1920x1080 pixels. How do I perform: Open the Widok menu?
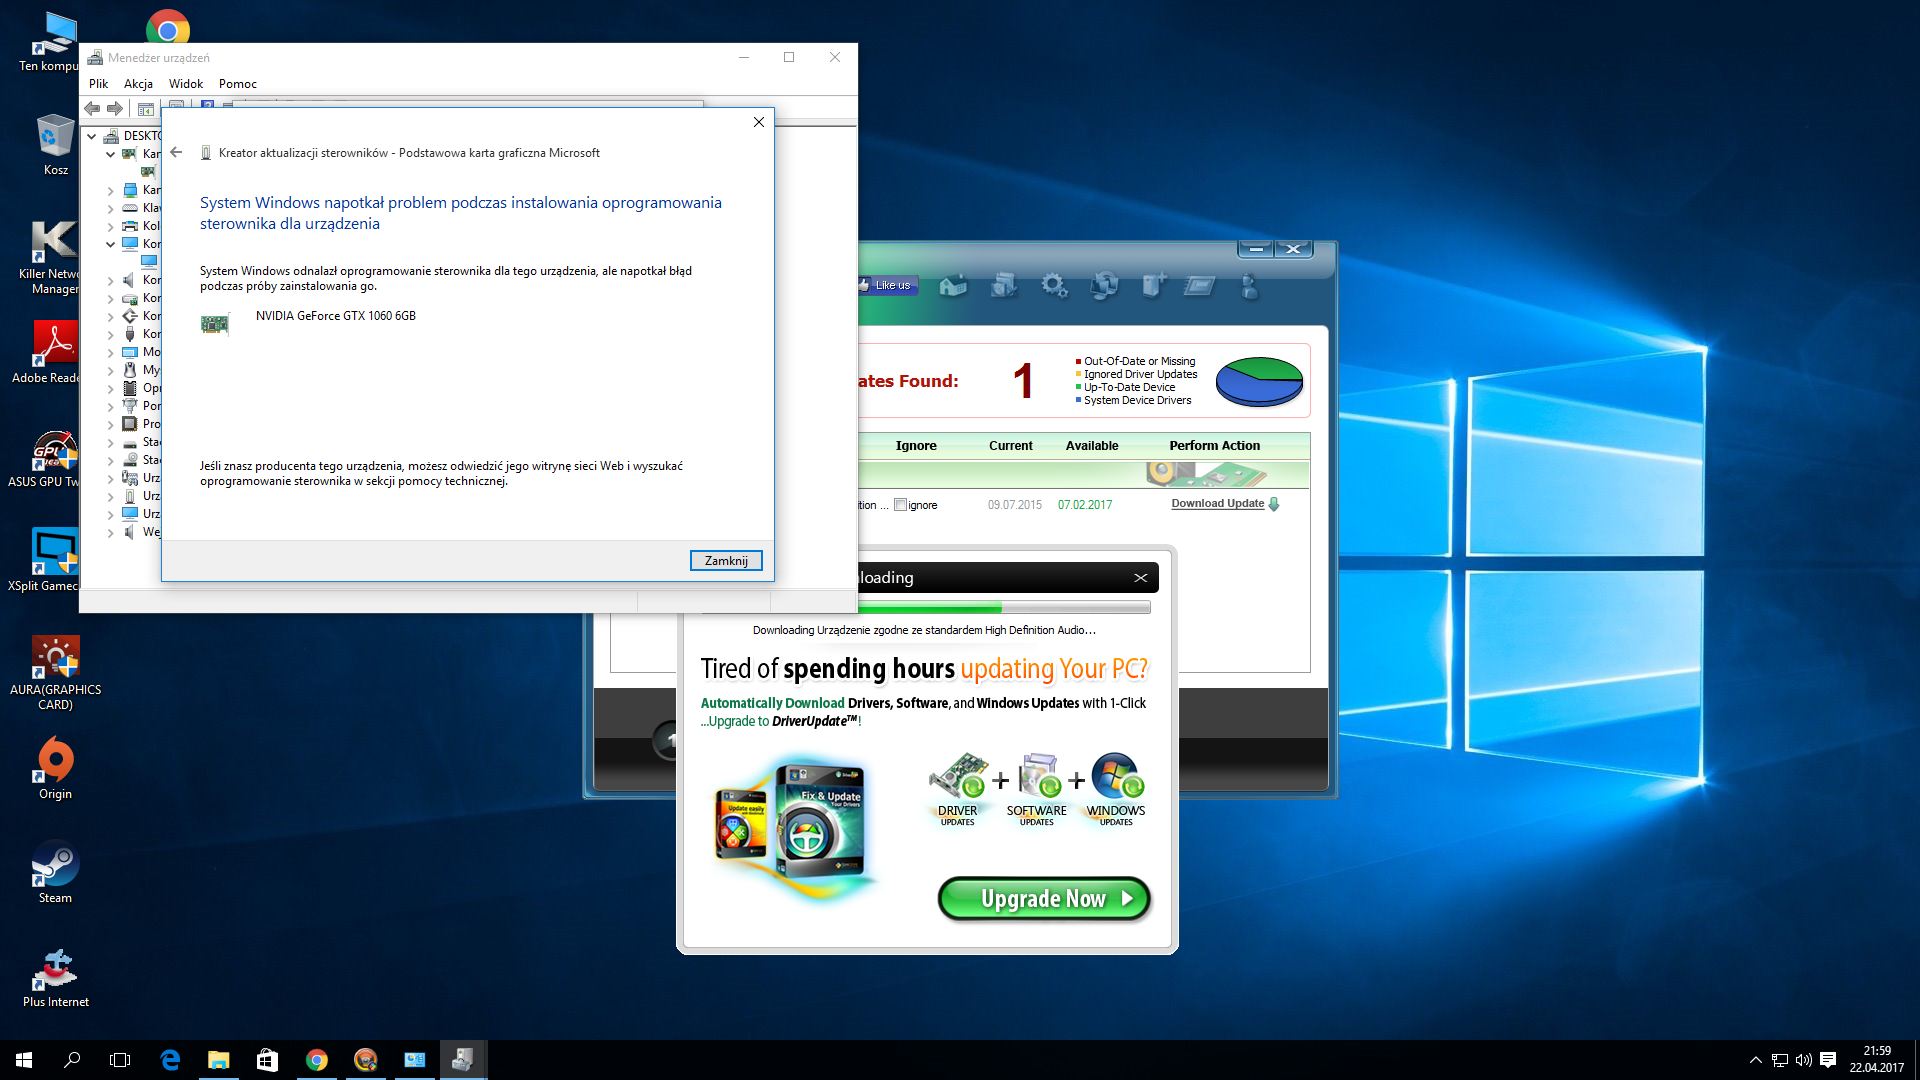point(186,84)
